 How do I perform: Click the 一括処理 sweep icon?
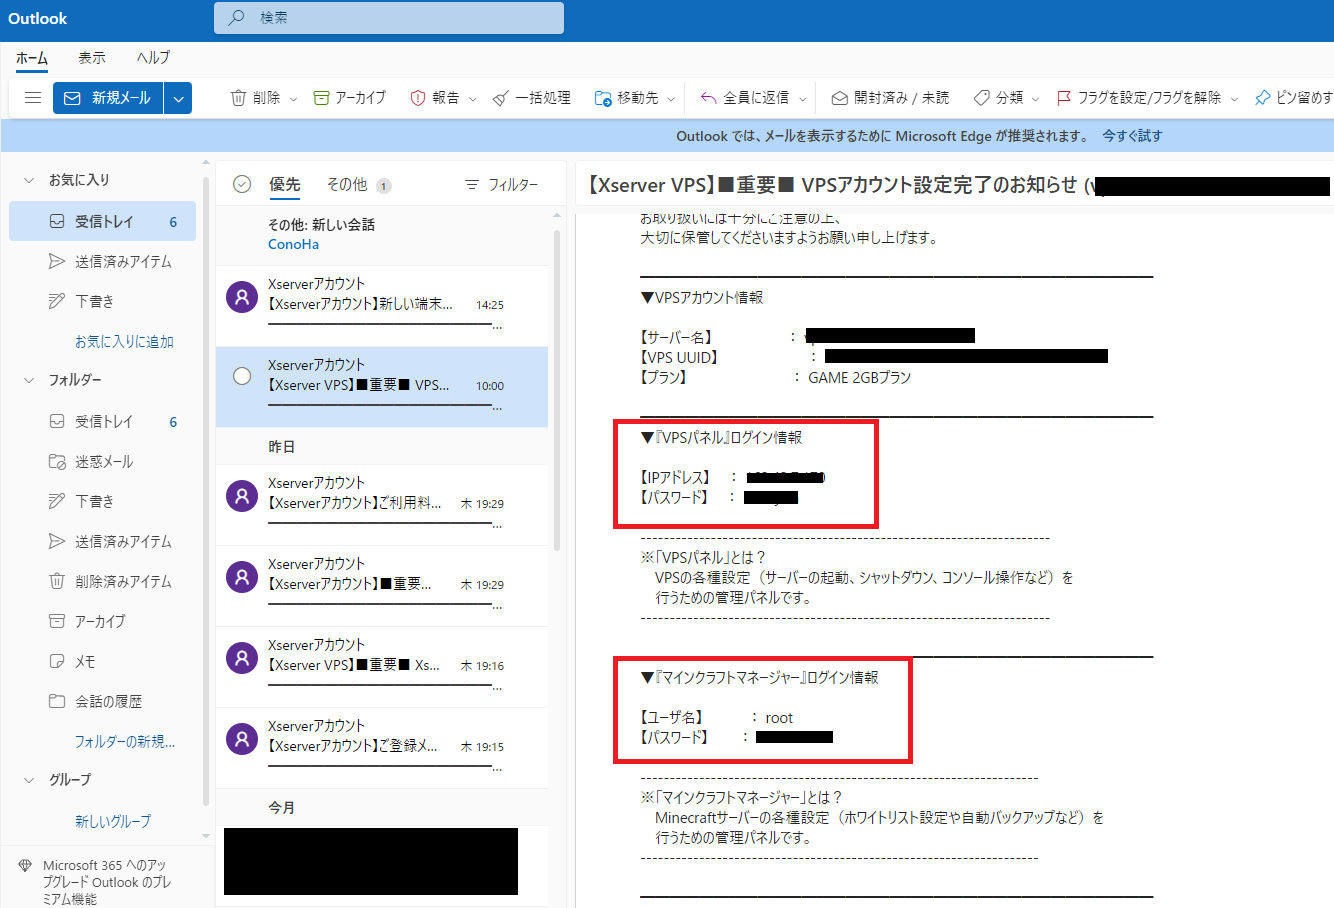click(x=501, y=98)
